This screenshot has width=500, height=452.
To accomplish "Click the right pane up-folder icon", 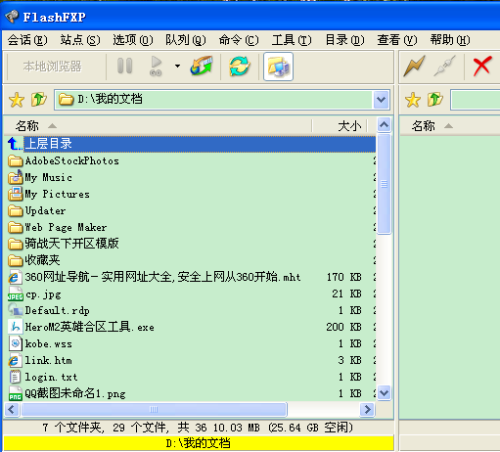I will click(435, 100).
